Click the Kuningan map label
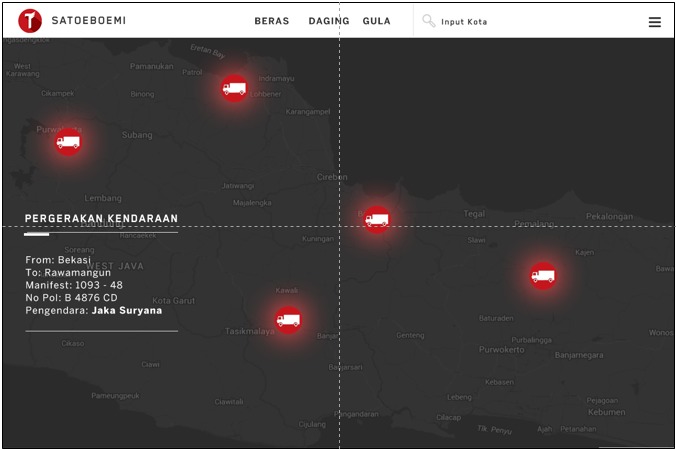 pos(318,239)
